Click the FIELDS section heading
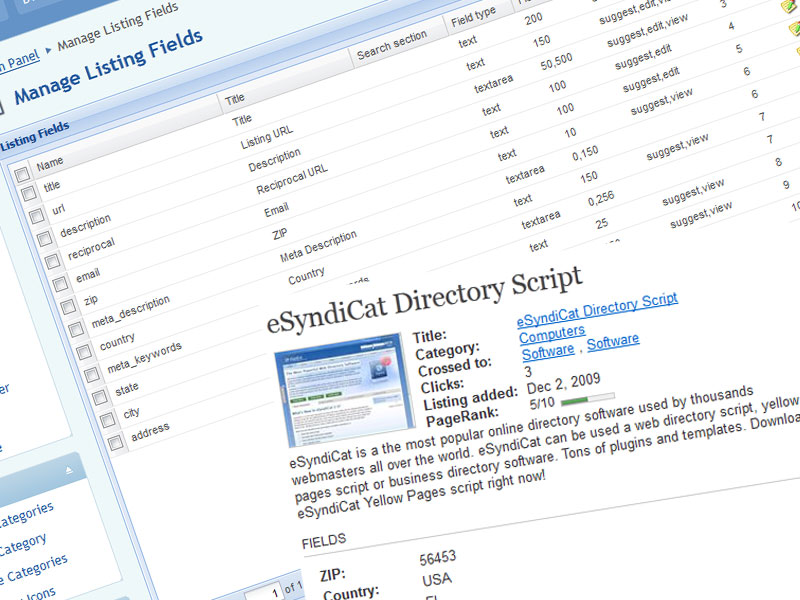The width and height of the screenshot is (800, 600). click(324, 541)
